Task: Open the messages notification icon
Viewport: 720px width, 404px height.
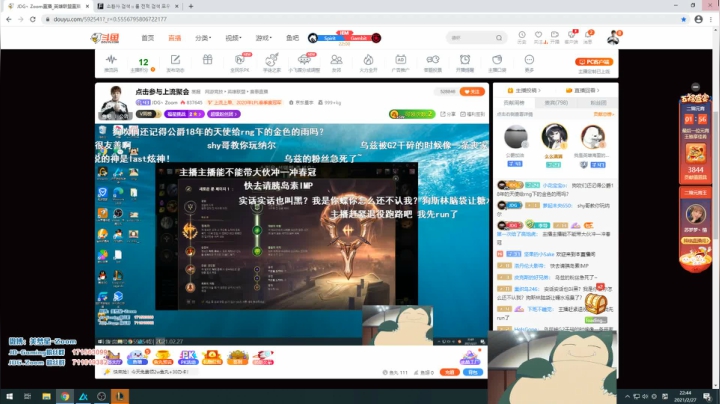Action: coord(588,36)
